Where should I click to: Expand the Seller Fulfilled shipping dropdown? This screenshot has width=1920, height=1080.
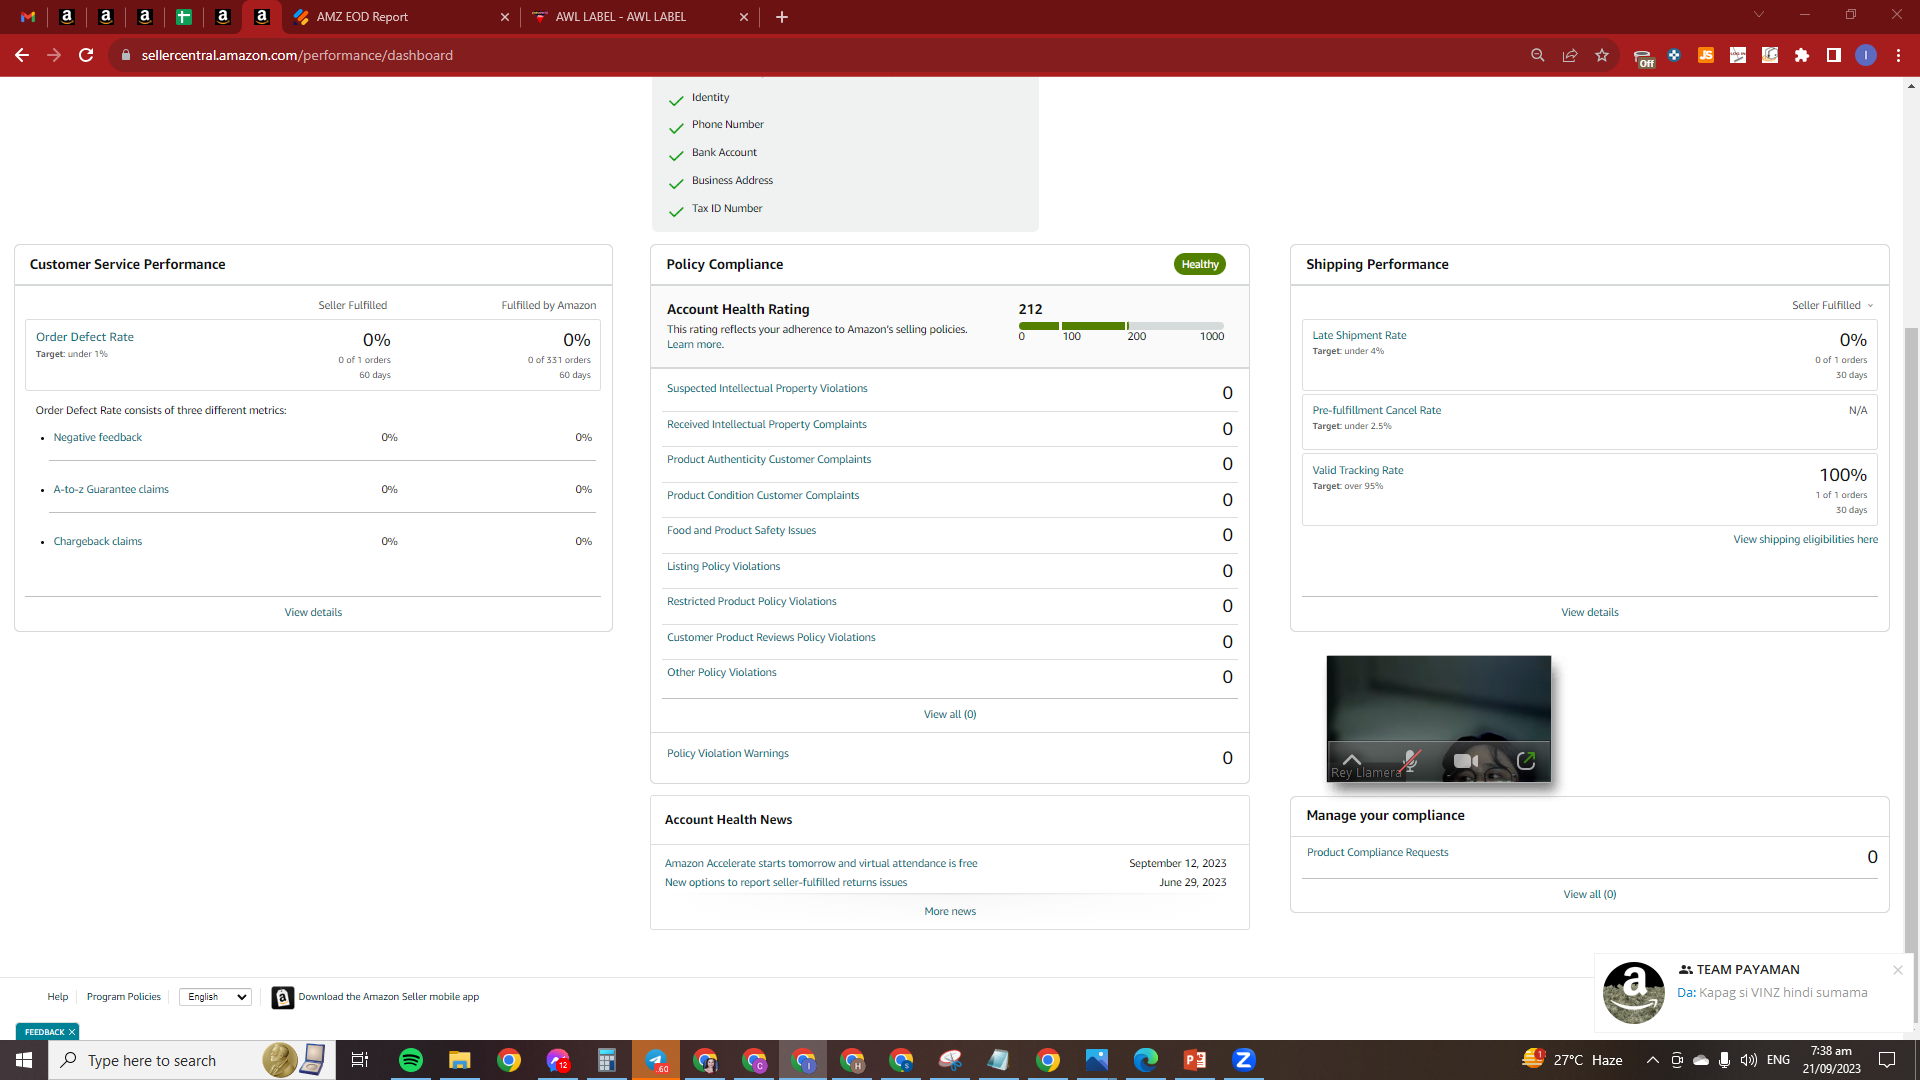click(x=1832, y=306)
